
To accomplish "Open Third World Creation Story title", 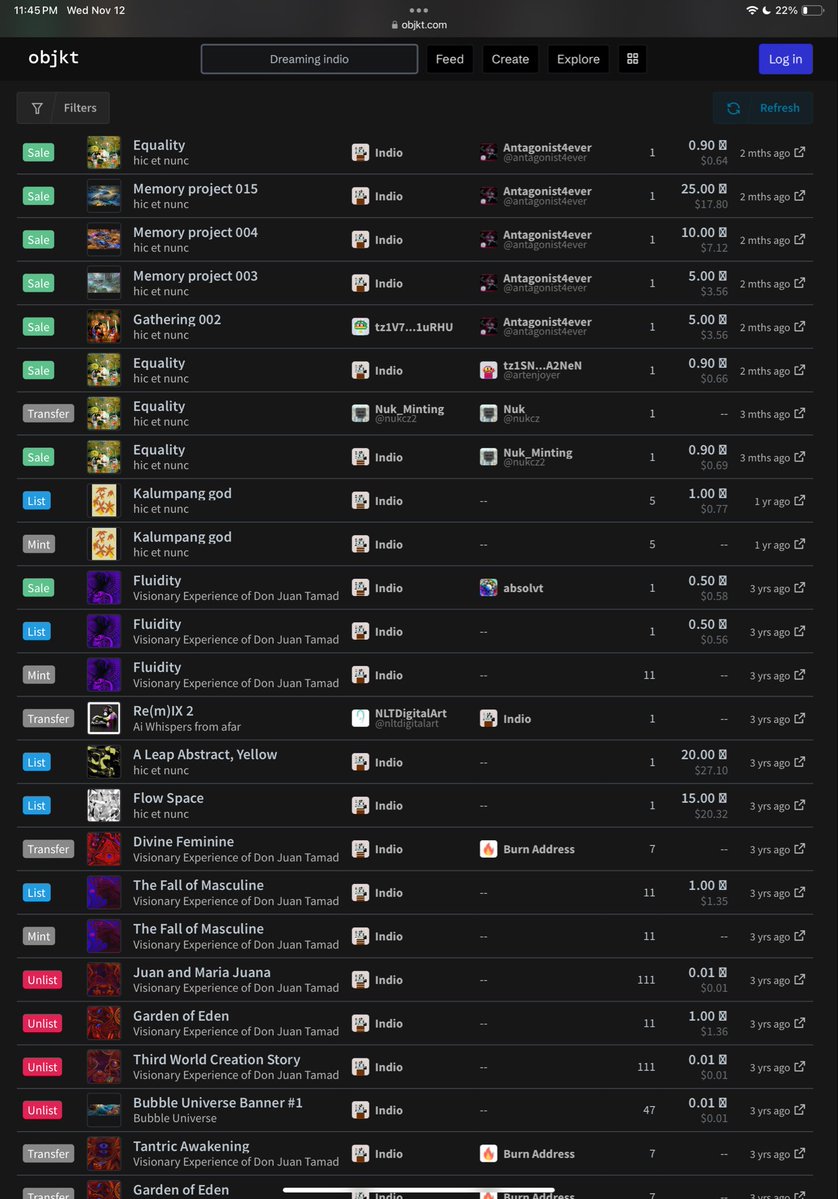I will pos(216,1060).
